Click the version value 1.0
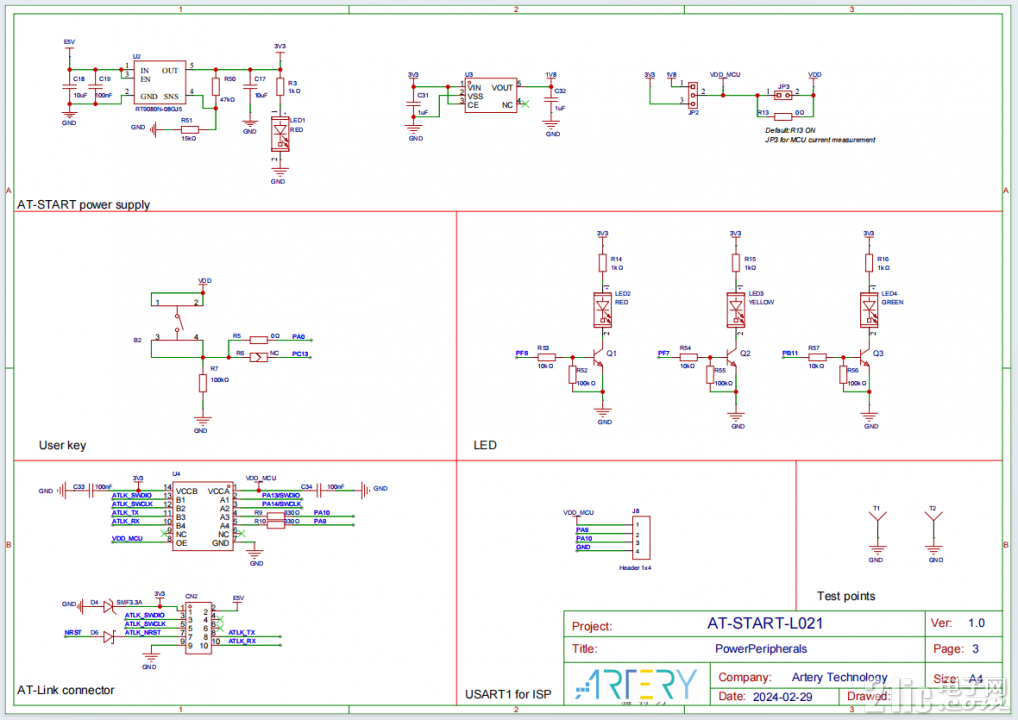Screen dimensions: 1018x720 point(976,623)
